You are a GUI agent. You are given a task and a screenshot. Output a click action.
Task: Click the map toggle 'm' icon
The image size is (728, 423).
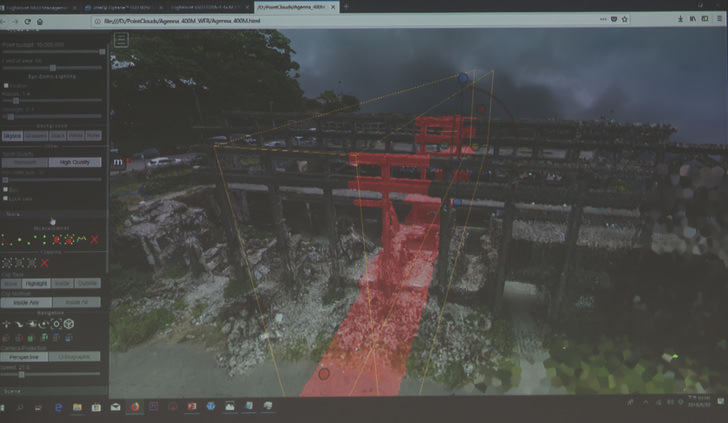pyautogui.click(x=118, y=162)
